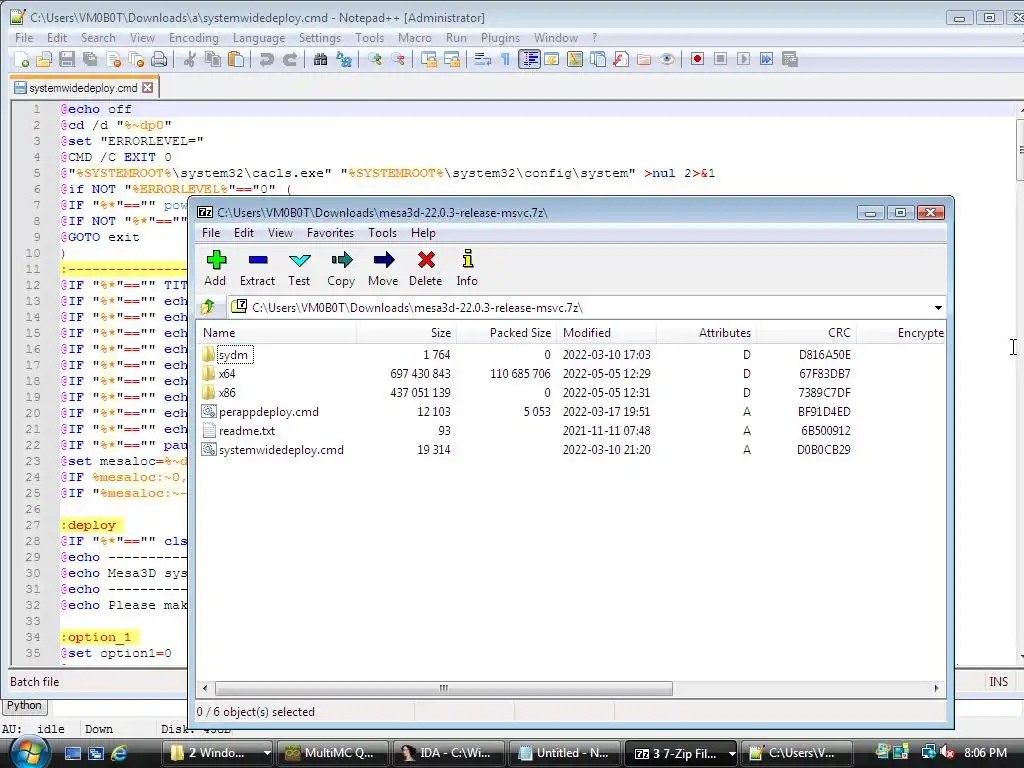
Task: Click Notepad++ Redo icon
Action: (x=289, y=60)
